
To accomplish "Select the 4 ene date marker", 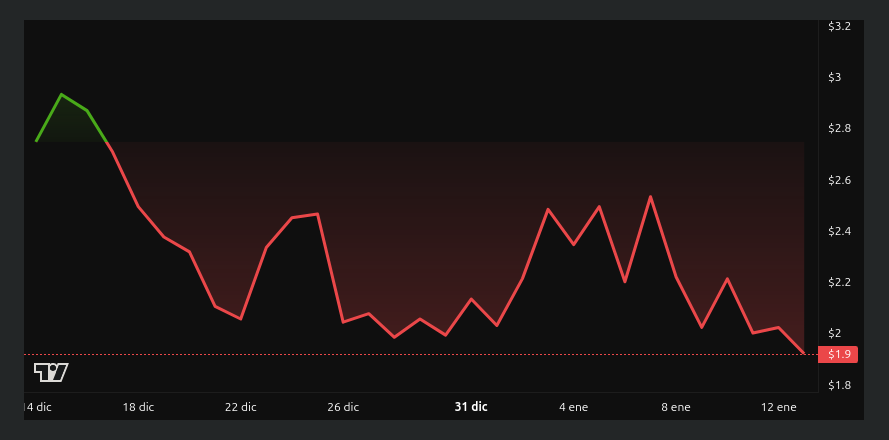I will pyautogui.click(x=574, y=407).
